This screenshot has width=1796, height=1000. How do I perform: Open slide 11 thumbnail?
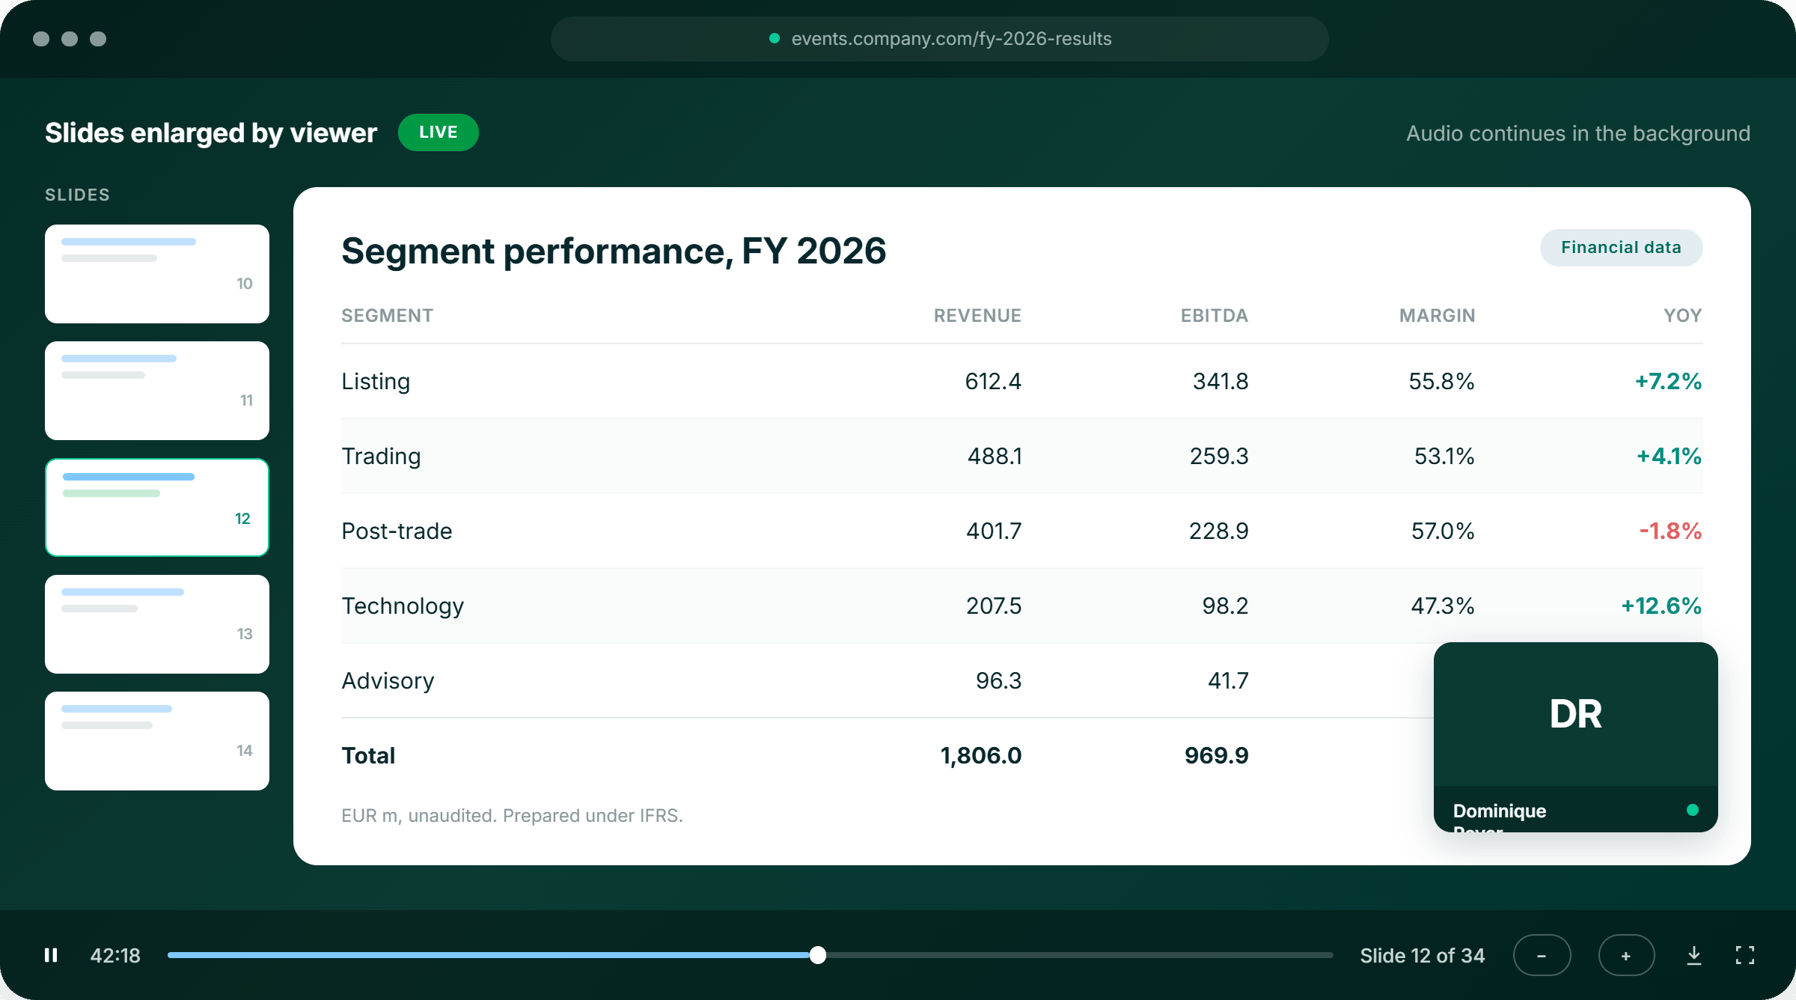click(x=157, y=391)
